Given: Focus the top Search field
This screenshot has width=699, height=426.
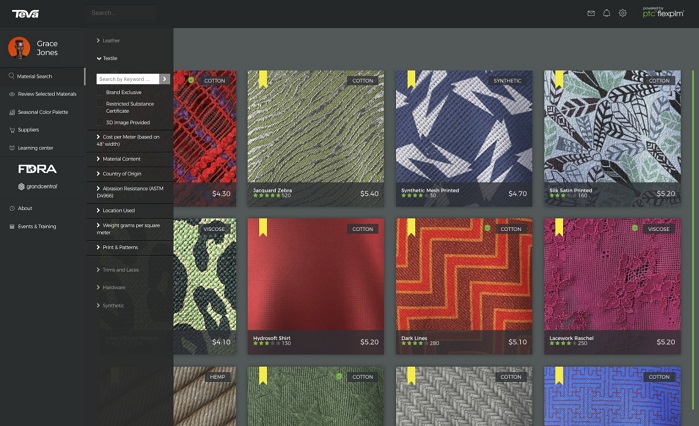Looking at the screenshot, I should (121, 13).
